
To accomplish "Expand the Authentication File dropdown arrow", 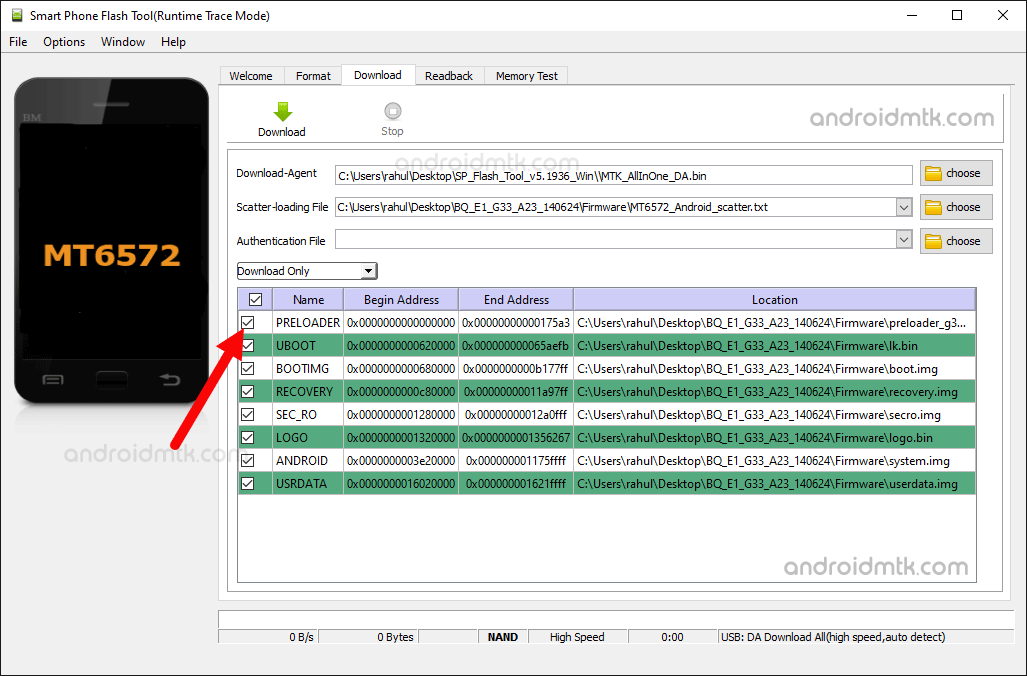I will coord(904,240).
